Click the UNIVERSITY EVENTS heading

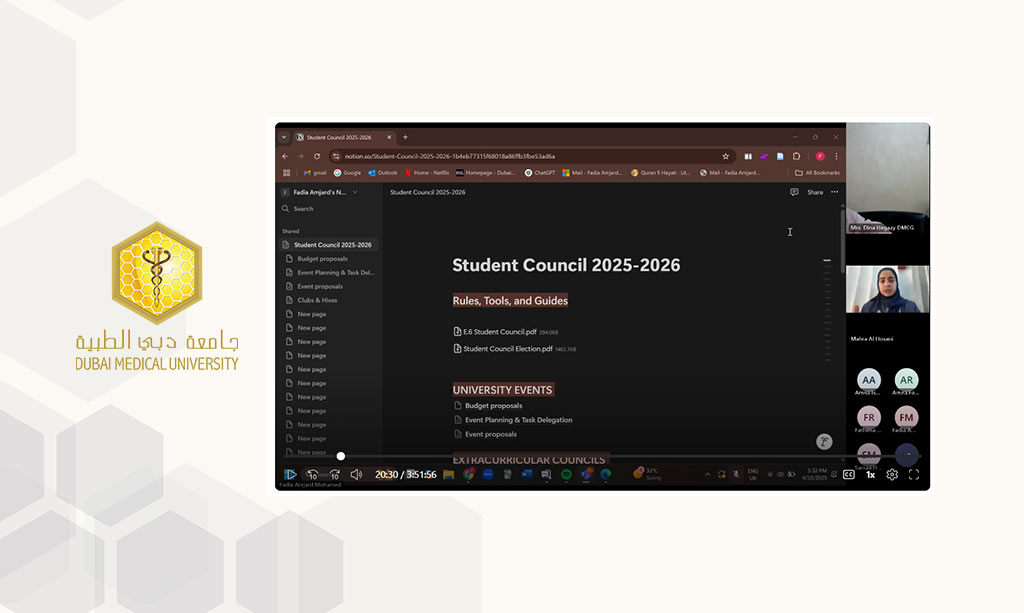(502, 390)
